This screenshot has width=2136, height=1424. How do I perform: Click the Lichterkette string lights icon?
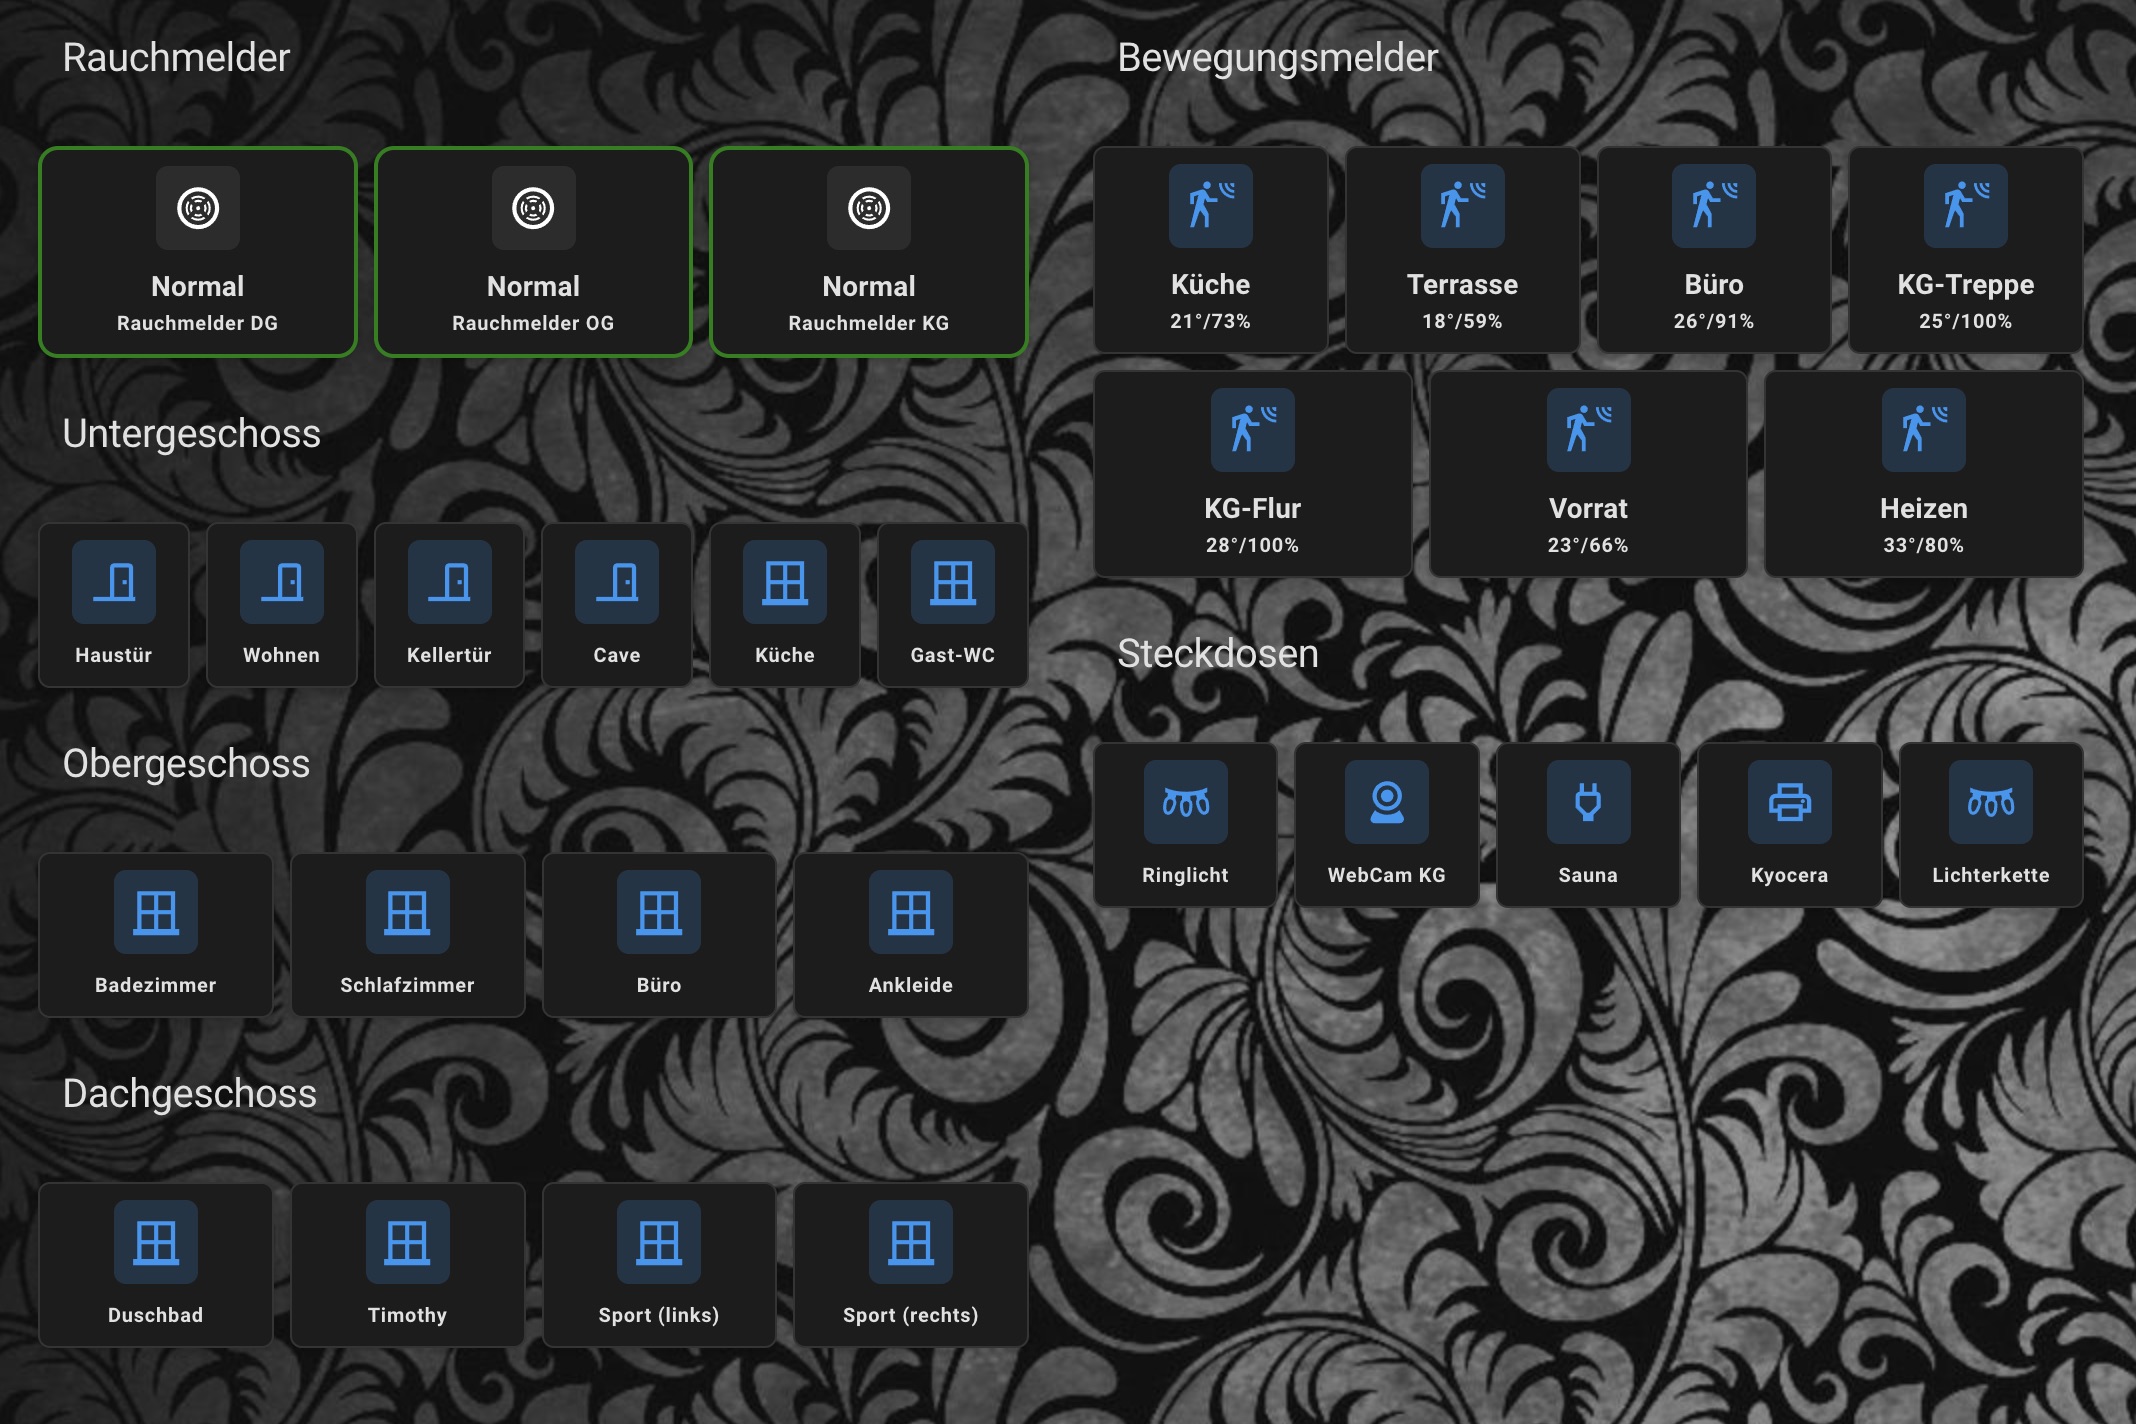(1990, 802)
